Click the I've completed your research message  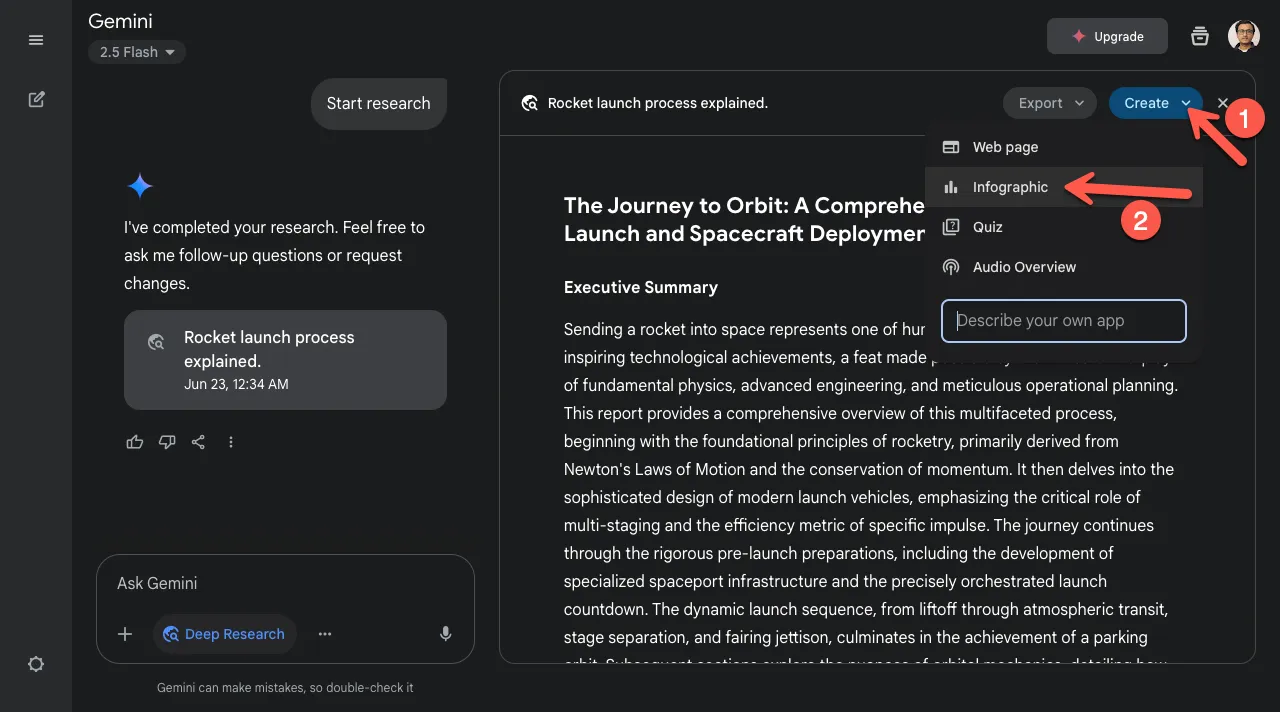275,255
